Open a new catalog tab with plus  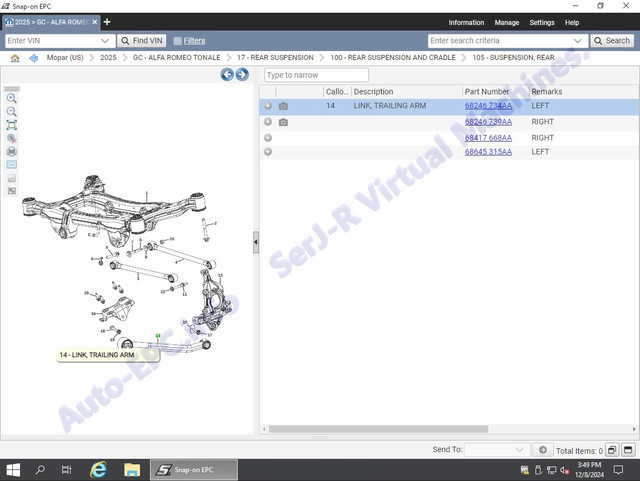pos(107,22)
